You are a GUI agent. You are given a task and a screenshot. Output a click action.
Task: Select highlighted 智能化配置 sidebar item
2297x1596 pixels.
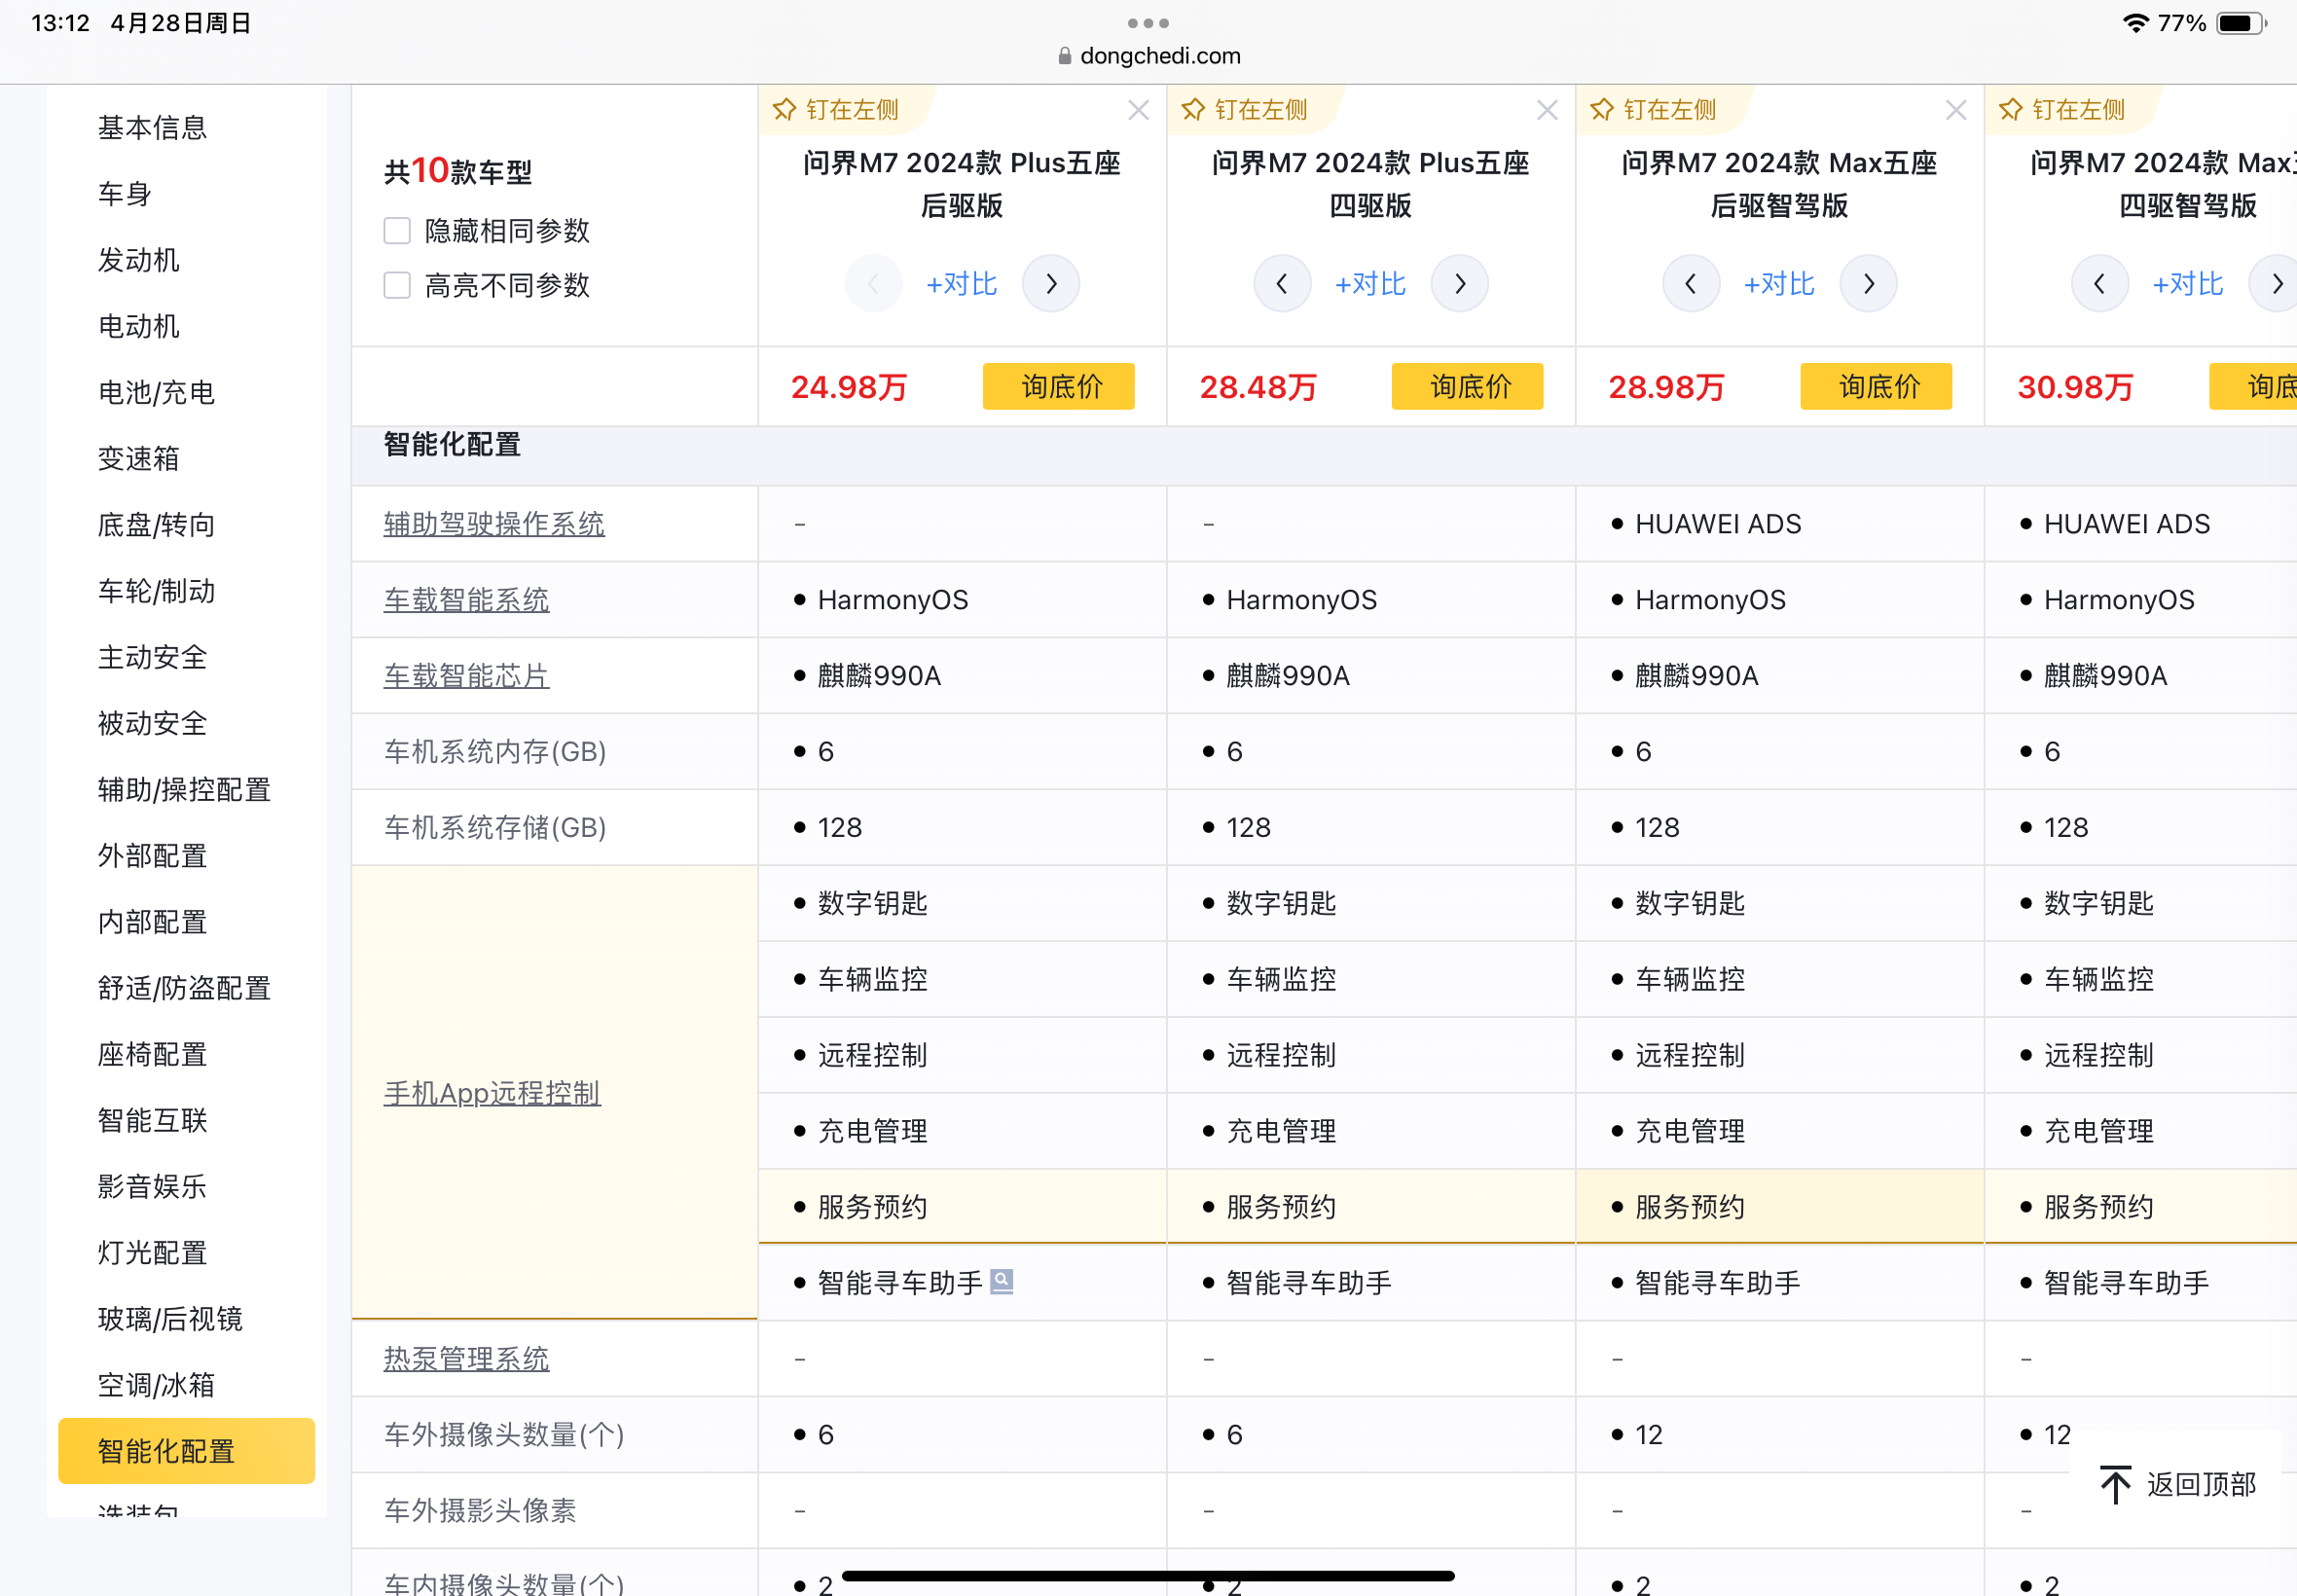[186, 1451]
